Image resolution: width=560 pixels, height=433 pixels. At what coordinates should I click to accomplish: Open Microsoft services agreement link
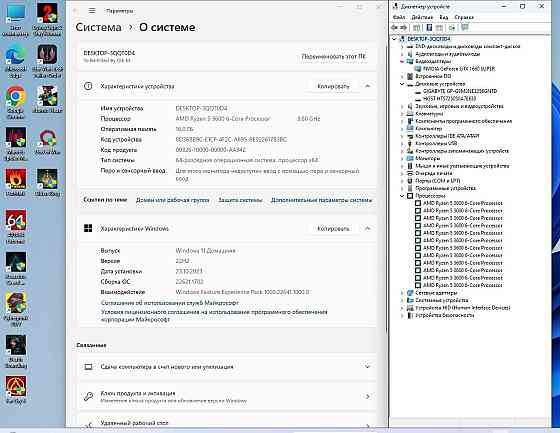(x=170, y=303)
